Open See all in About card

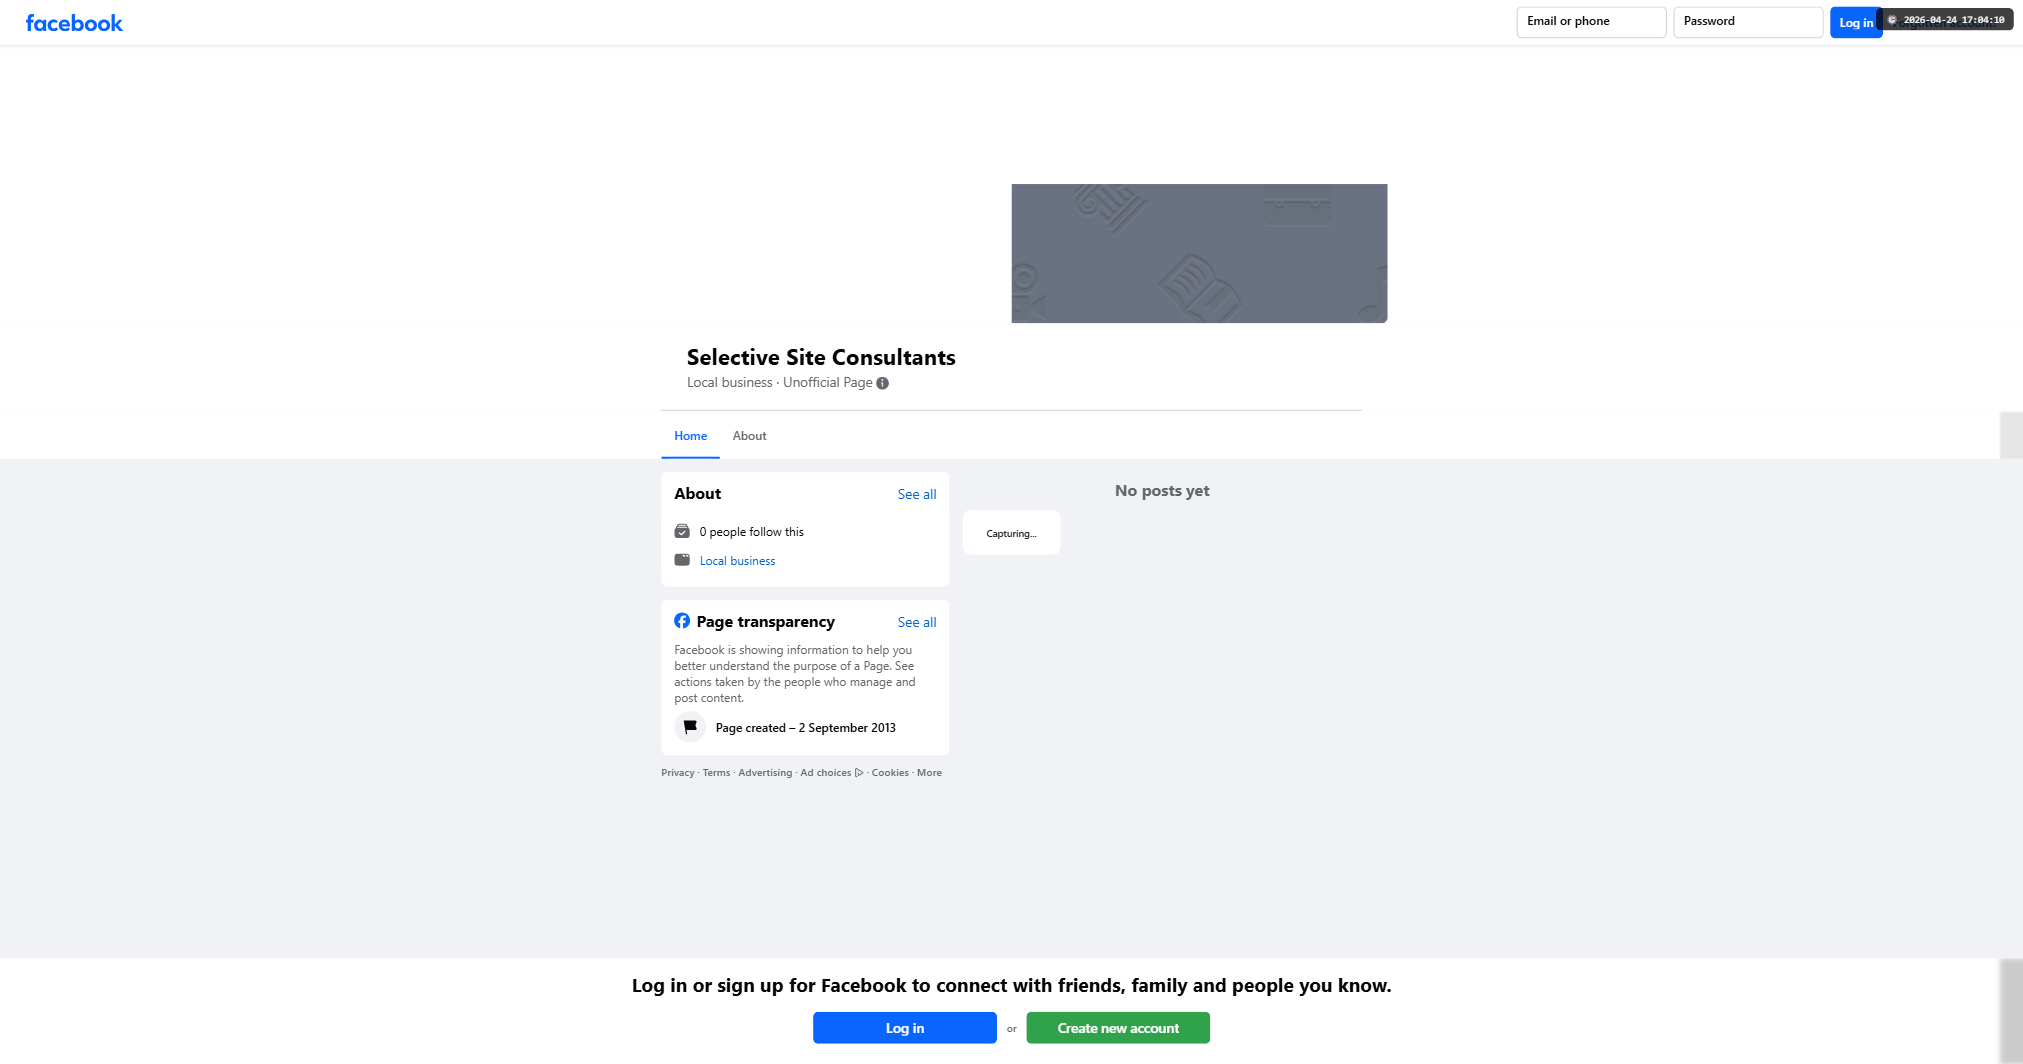917,494
